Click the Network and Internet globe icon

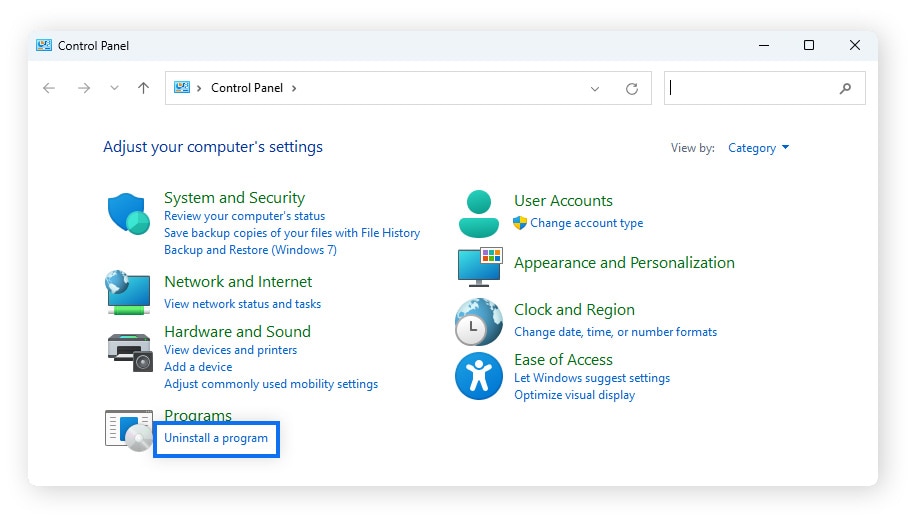point(128,292)
